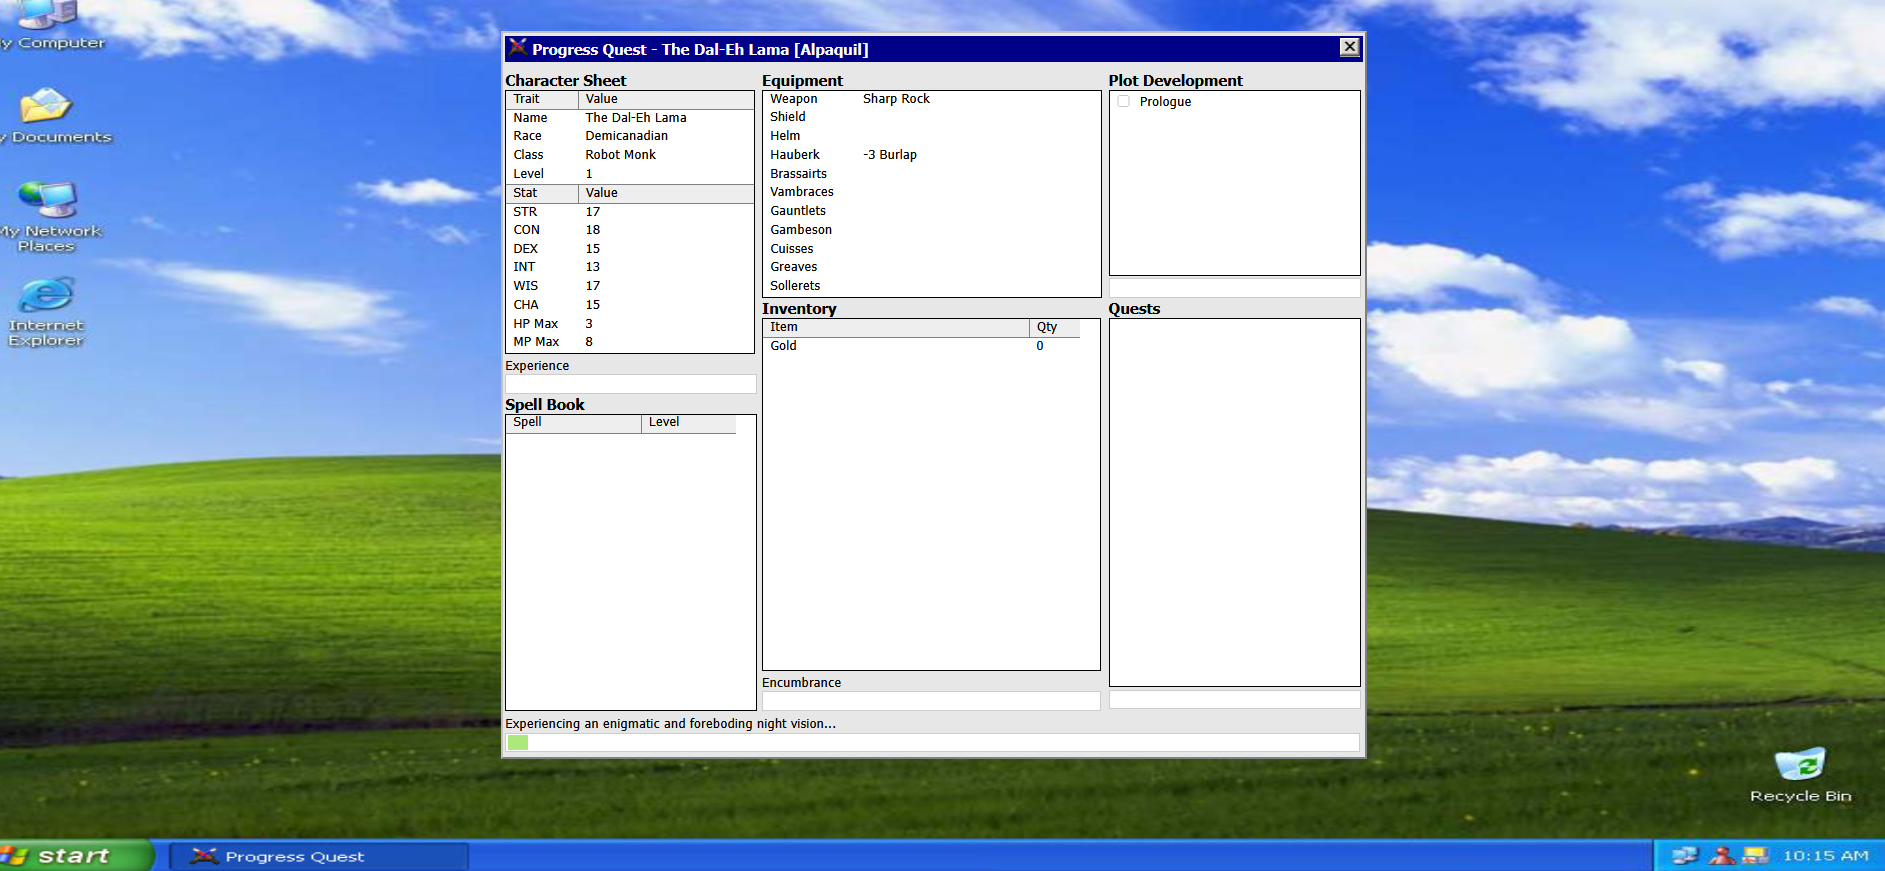Click the Experience progress bar
The width and height of the screenshot is (1885, 871).
(631, 384)
